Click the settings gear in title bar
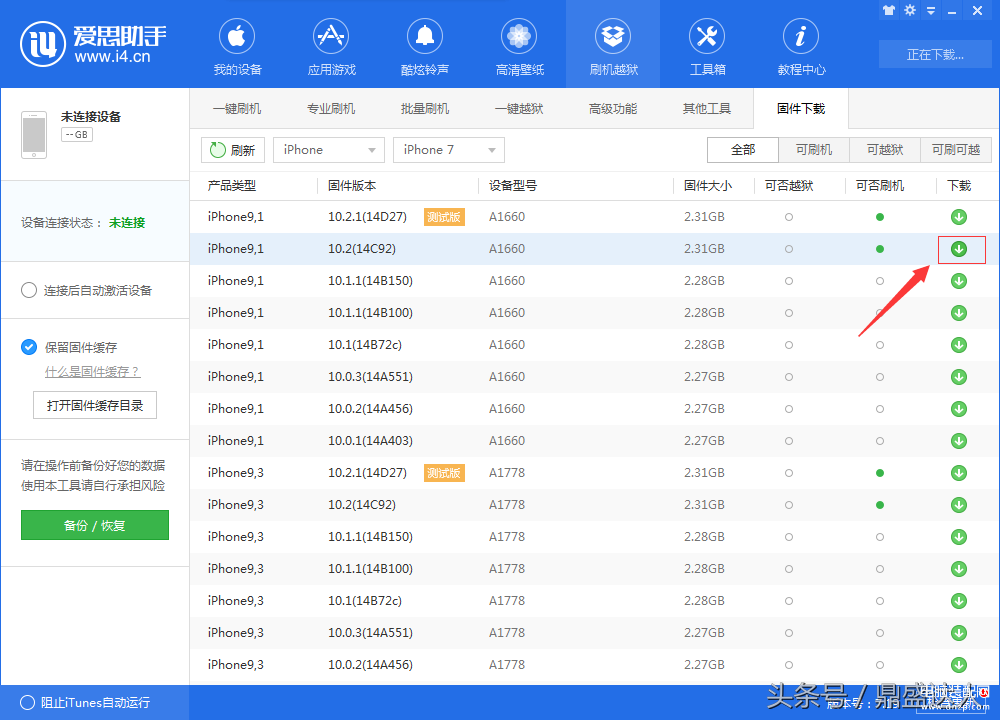The height and width of the screenshot is (720, 1000). point(910,10)
